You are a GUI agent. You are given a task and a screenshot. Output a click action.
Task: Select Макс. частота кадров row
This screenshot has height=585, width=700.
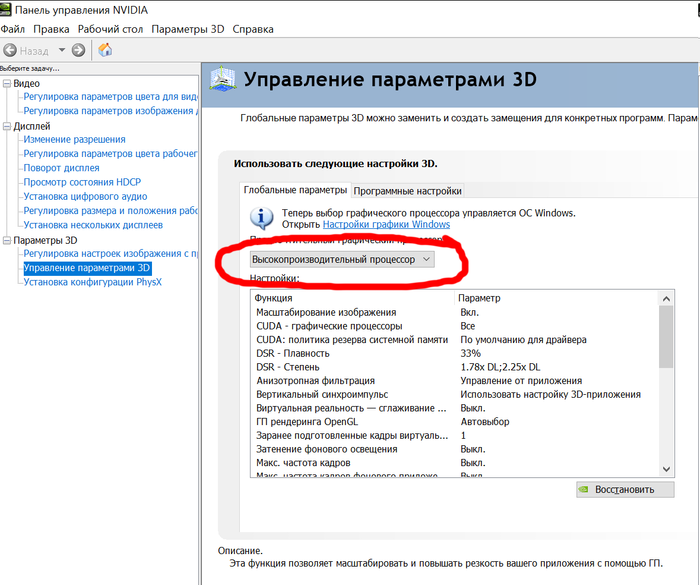[455, 463]
